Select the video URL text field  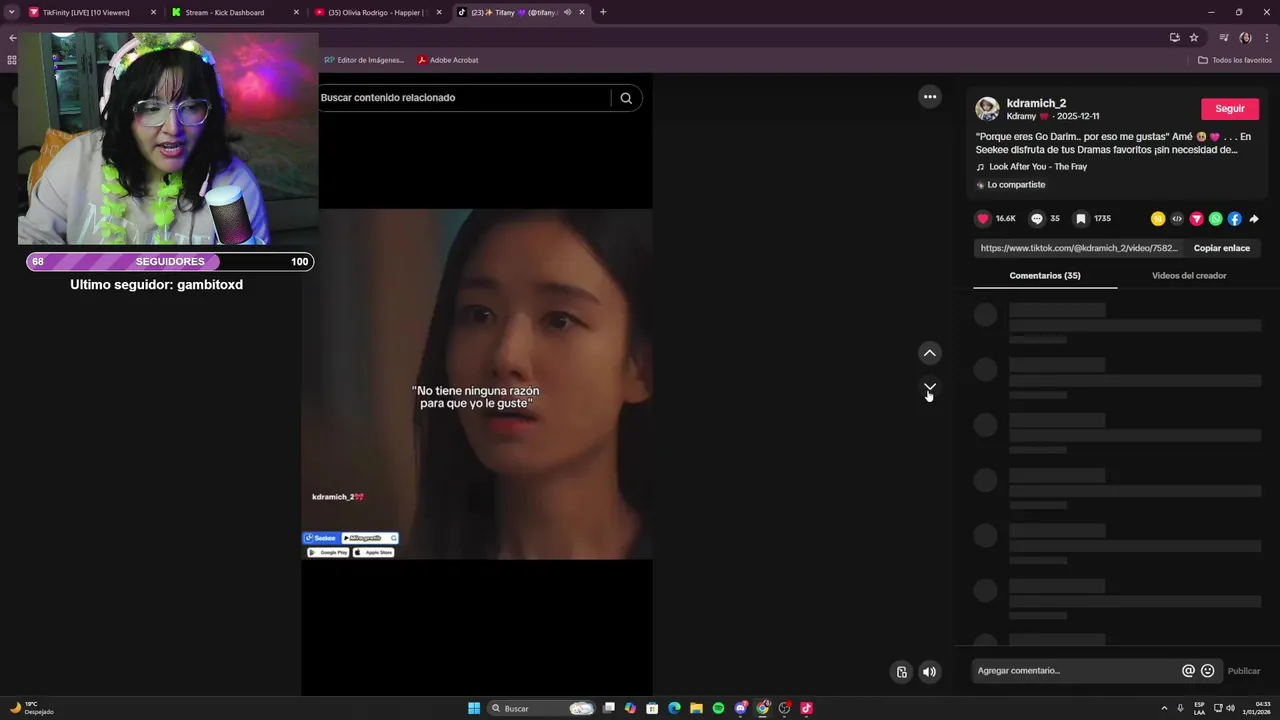[x=1079, y=248]
